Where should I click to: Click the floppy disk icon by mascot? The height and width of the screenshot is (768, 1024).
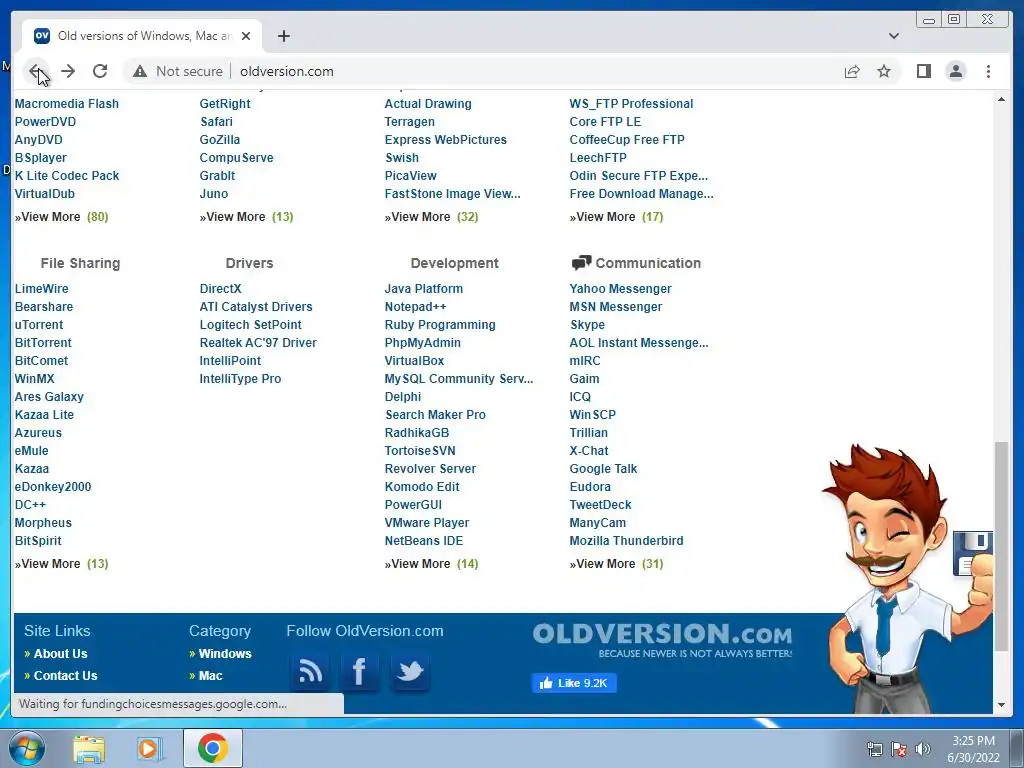pos(972,553)
